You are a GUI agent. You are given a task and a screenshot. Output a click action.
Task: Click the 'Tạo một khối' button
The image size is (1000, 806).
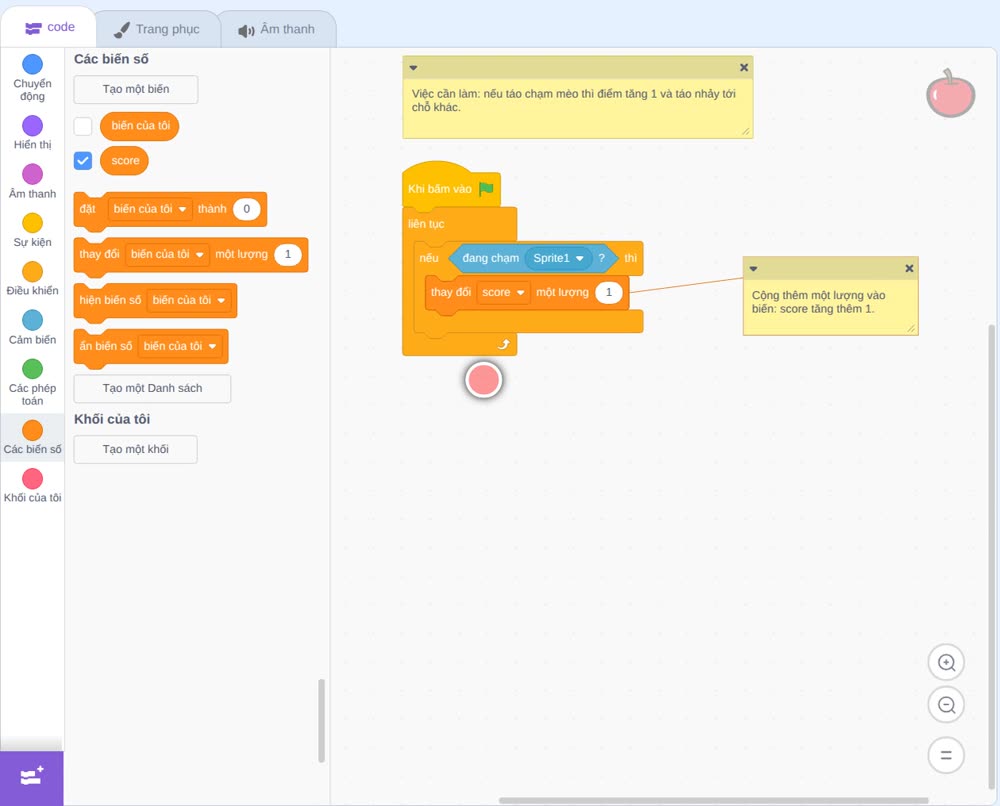click(136, 450)
